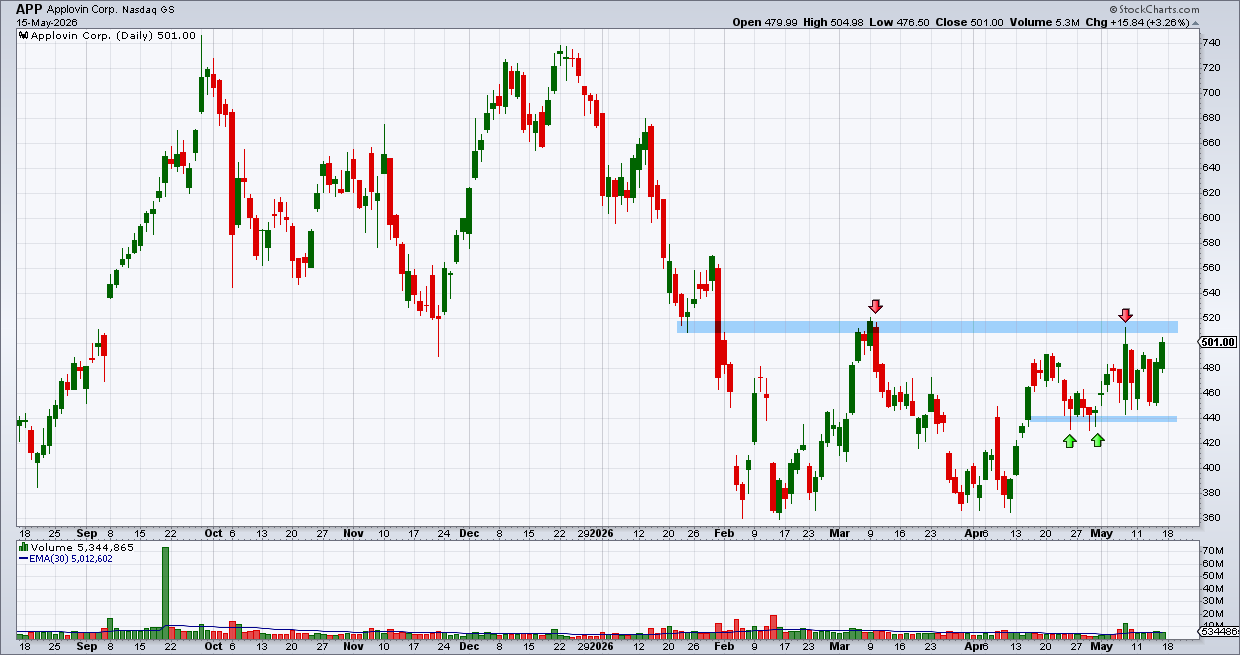Viewport: 1240px width, 655px height.
Task: Click the 660 price axis label
Action: click(x=1211, y=143)
